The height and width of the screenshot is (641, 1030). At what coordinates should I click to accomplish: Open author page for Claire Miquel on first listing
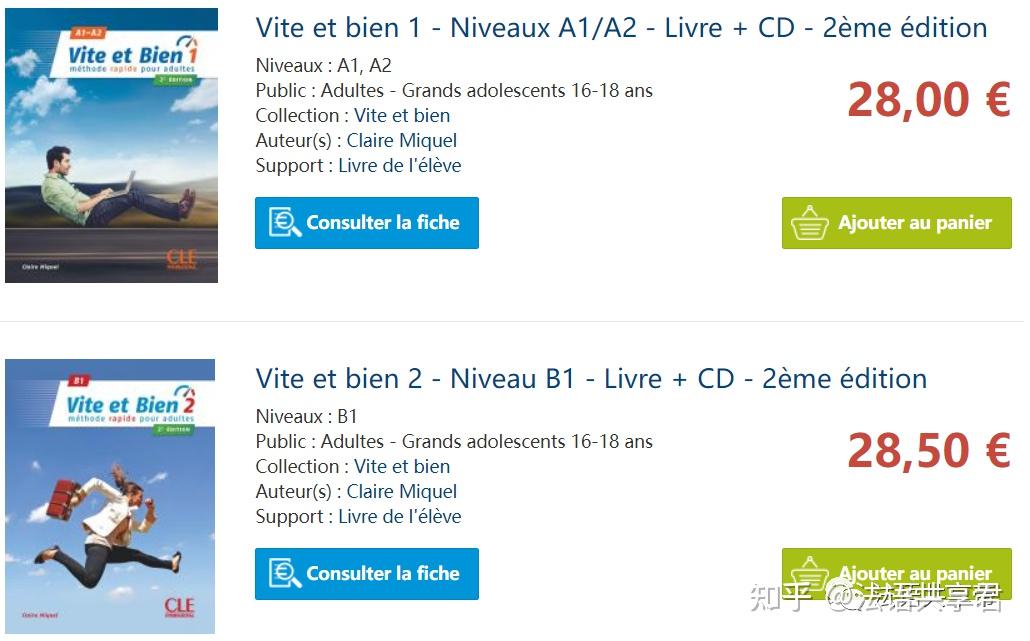tap(402, 140)
